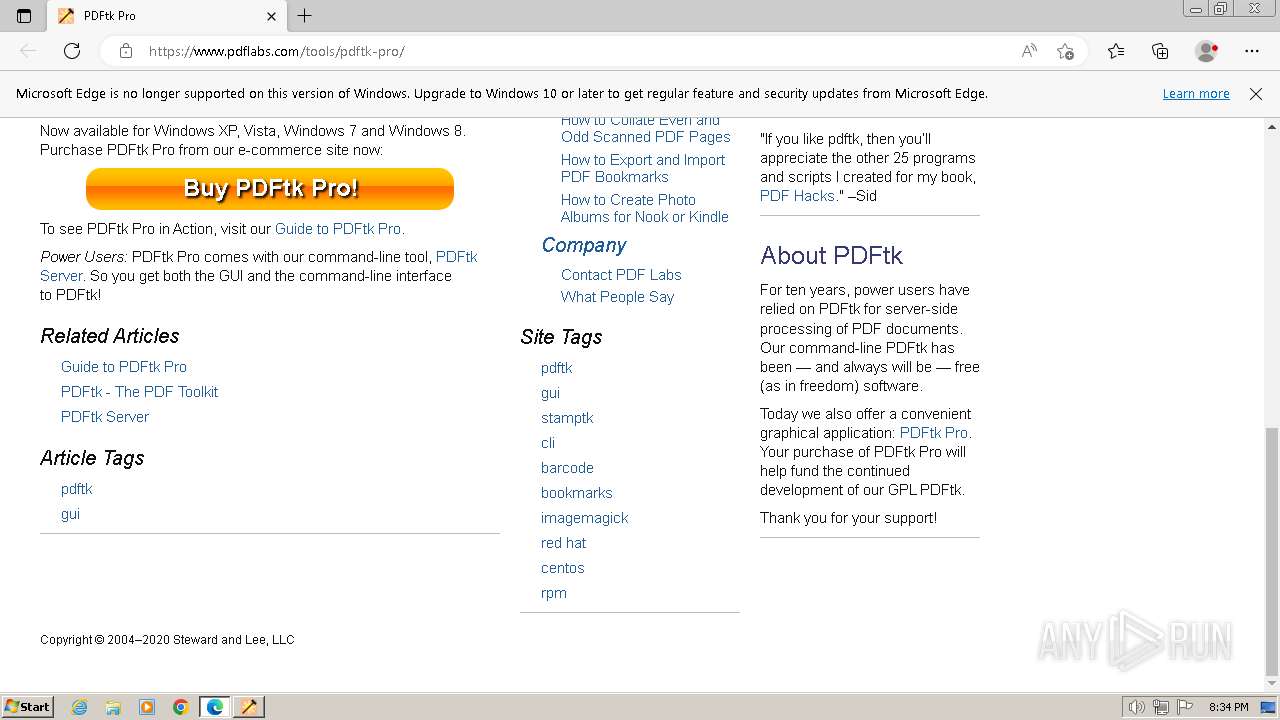Select the centos site tag
The height and width of the screenshot is (720, 1280).
click(563, 568)
